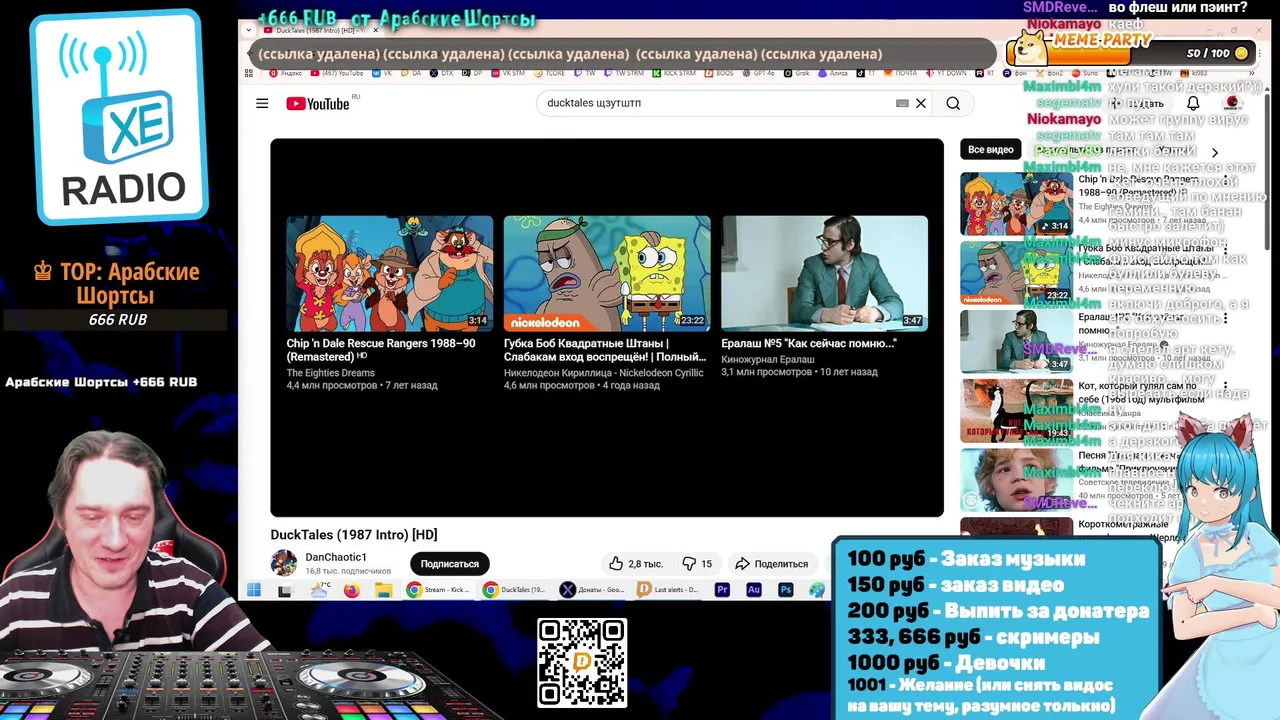Open Яндекс bookmark

[x=285, y=73]
